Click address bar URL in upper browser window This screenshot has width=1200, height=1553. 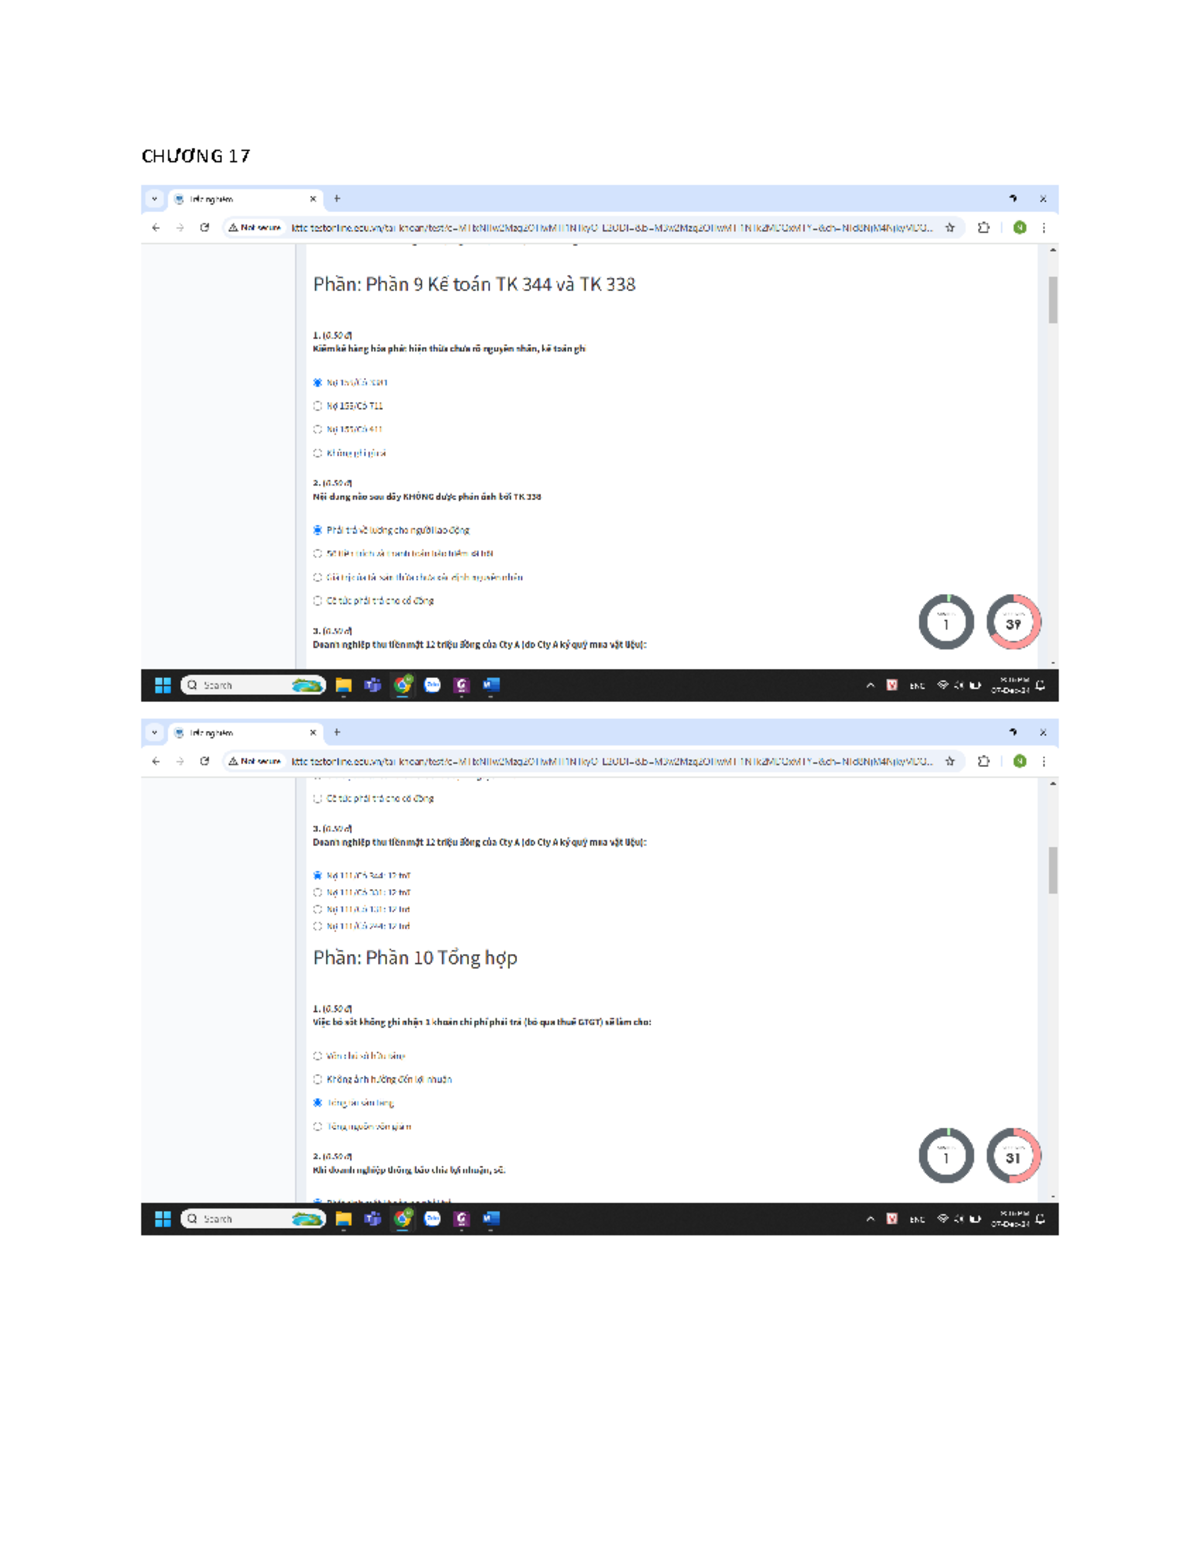pos(612,228)
